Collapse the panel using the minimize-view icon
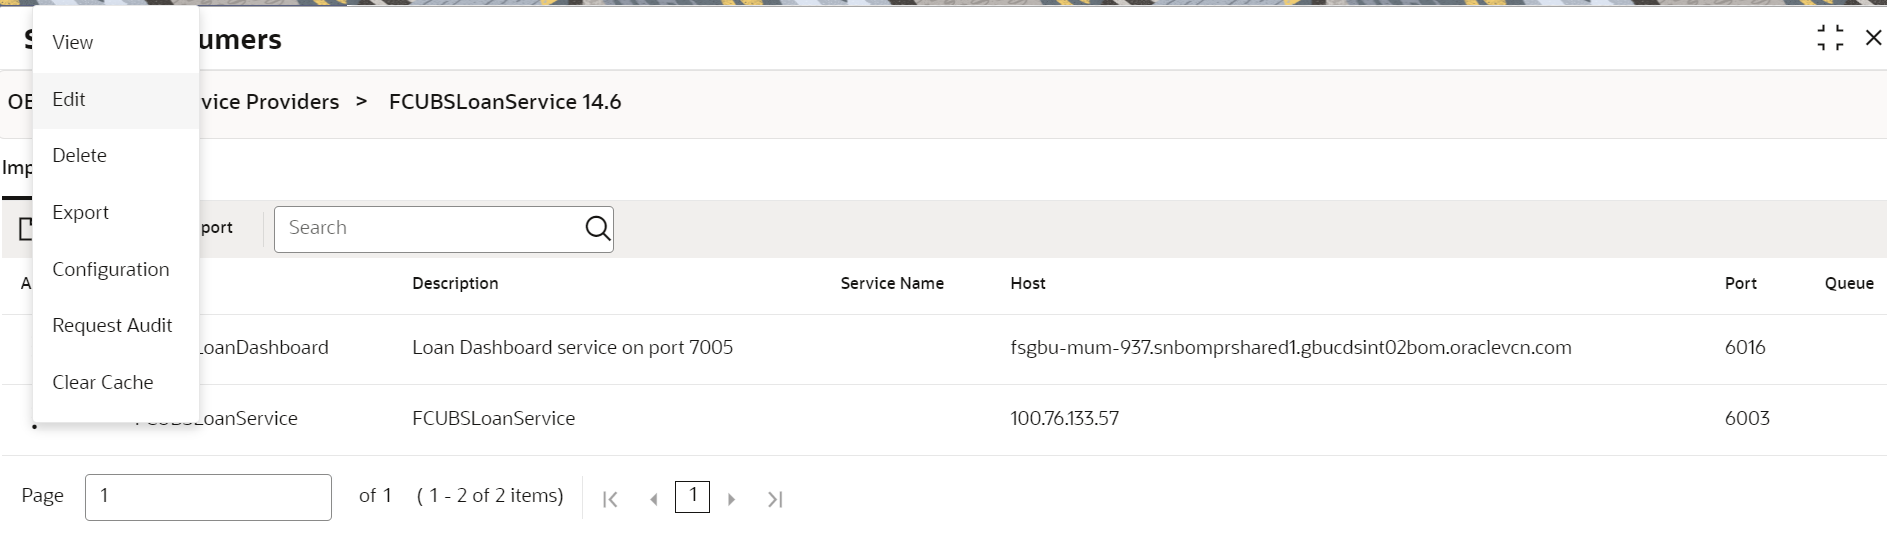This screenshot has width=1887, height=541. [1830, 38]
